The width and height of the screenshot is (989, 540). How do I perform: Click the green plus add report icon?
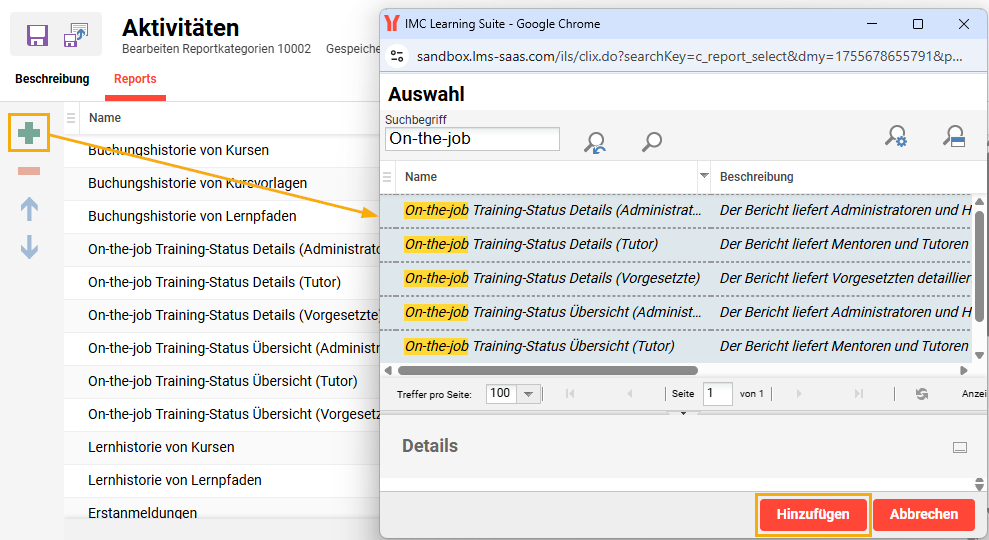pyautogui.click(x=29, y=133)
